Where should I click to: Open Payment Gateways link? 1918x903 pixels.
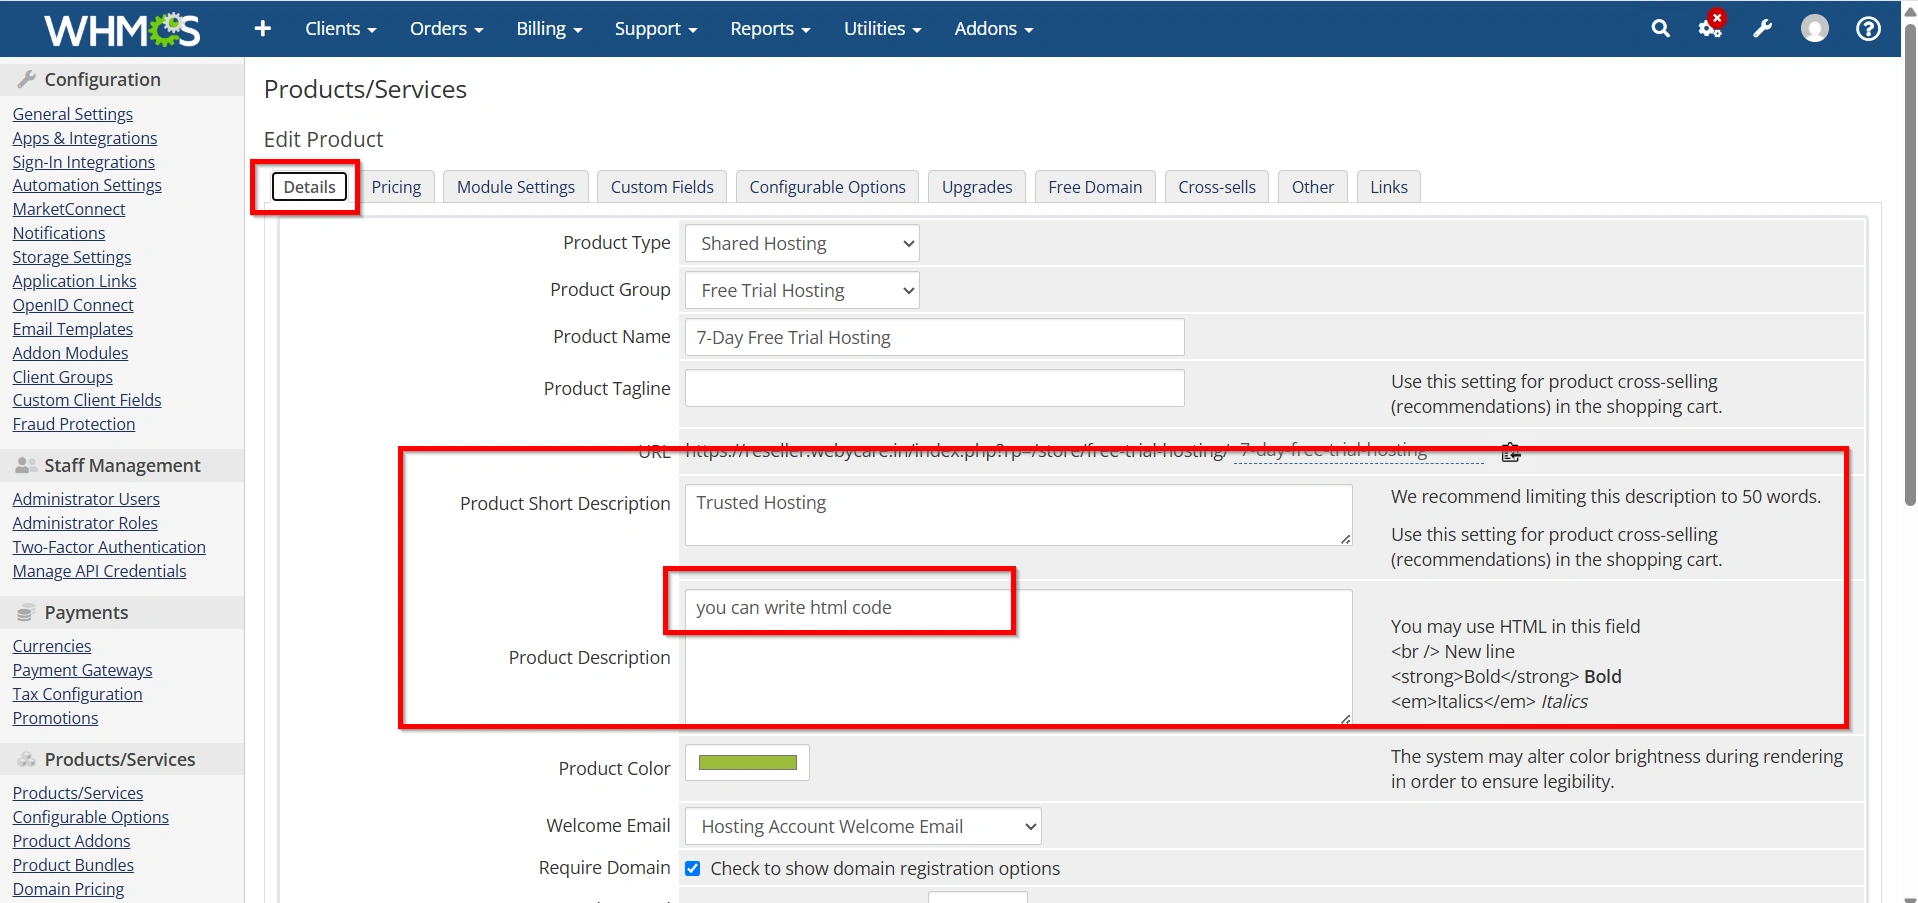[x=82, y=670]
